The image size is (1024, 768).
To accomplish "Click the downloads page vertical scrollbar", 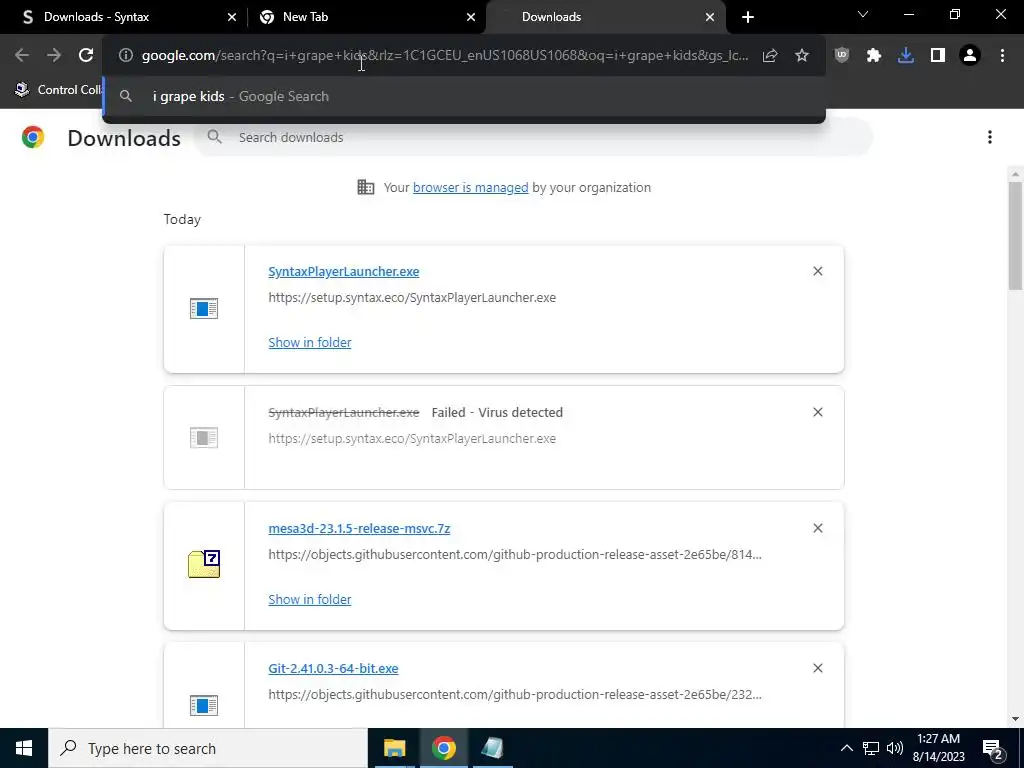I will [x=1015, y=235].
